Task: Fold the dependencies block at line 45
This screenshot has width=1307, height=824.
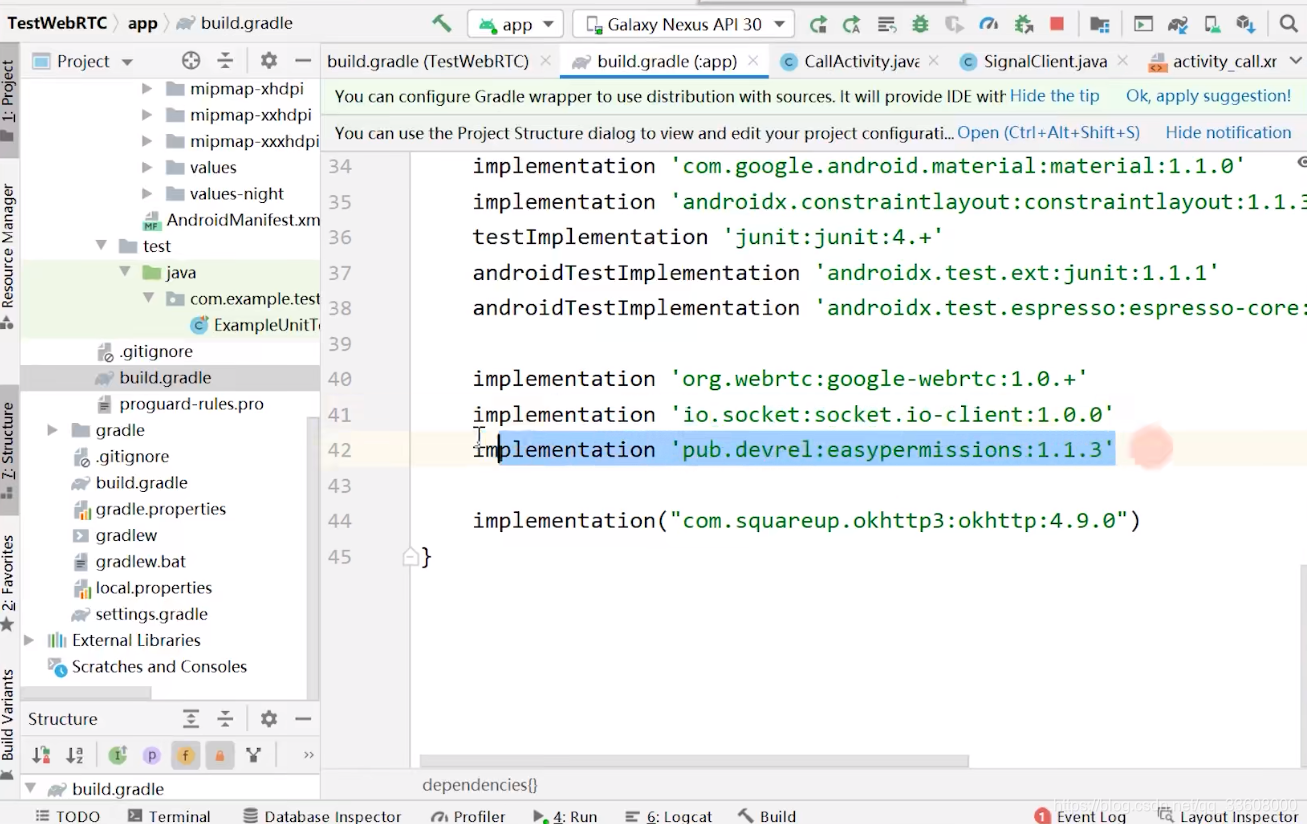Action: 410,557
